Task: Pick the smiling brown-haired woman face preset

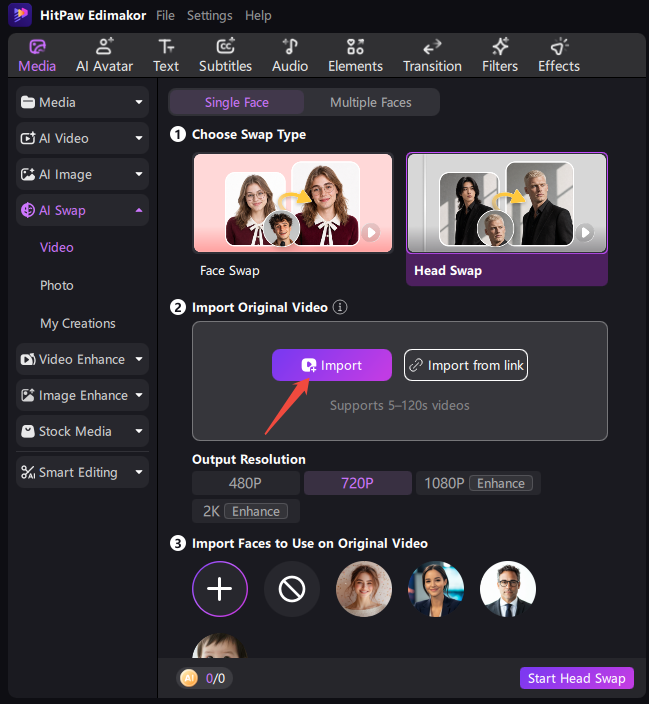Action: pyautogui.click(x=364, y=589)
